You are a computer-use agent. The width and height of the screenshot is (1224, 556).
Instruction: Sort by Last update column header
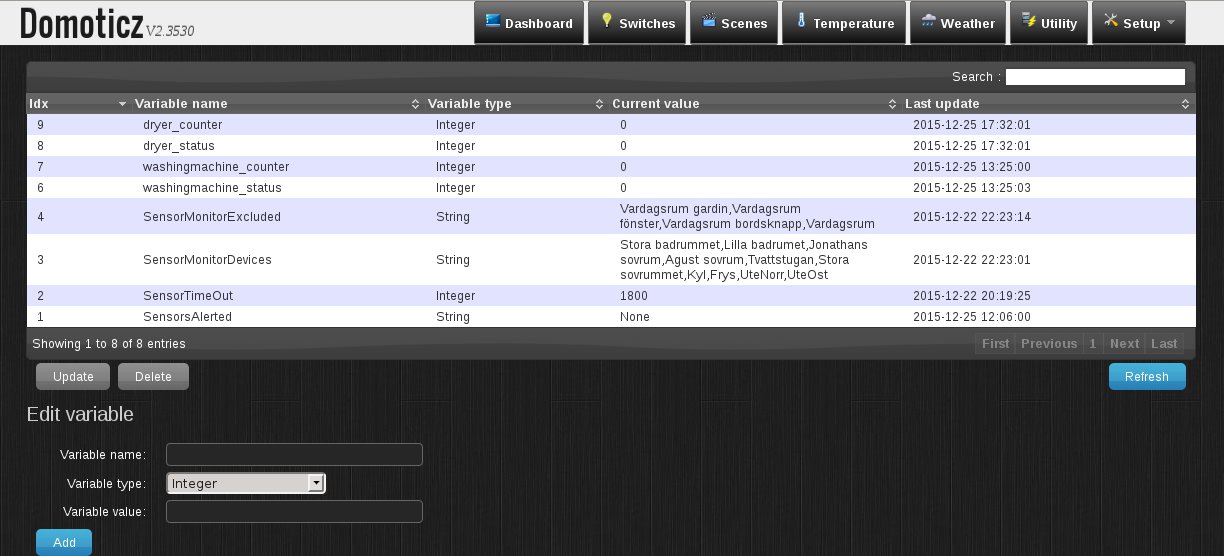point(942,104)
